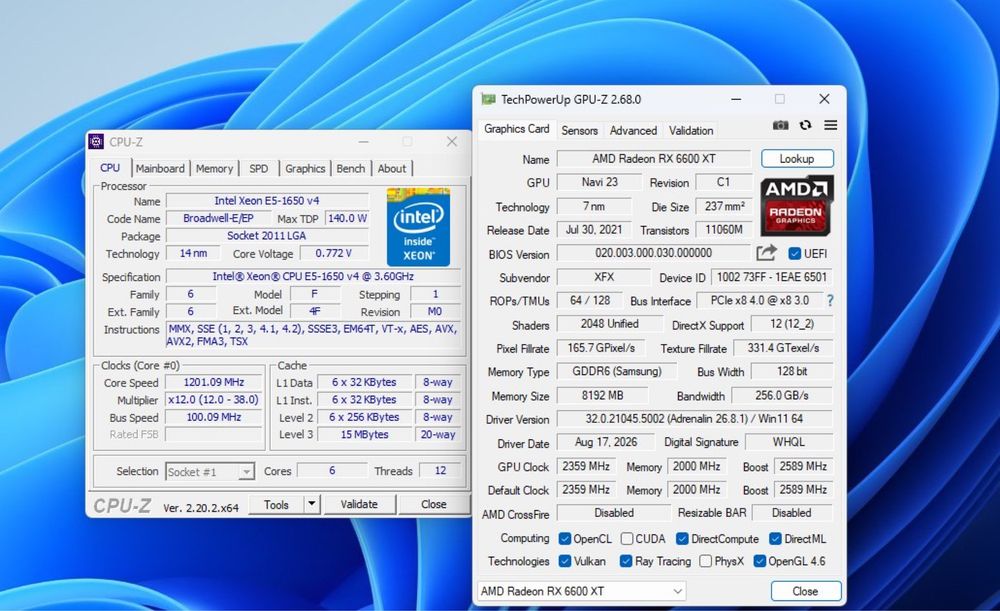Click the Package value Socket 2011 LGA
Image resolution: width=1000 pixels, height=611 pixels.
click(x=267, y=236)
